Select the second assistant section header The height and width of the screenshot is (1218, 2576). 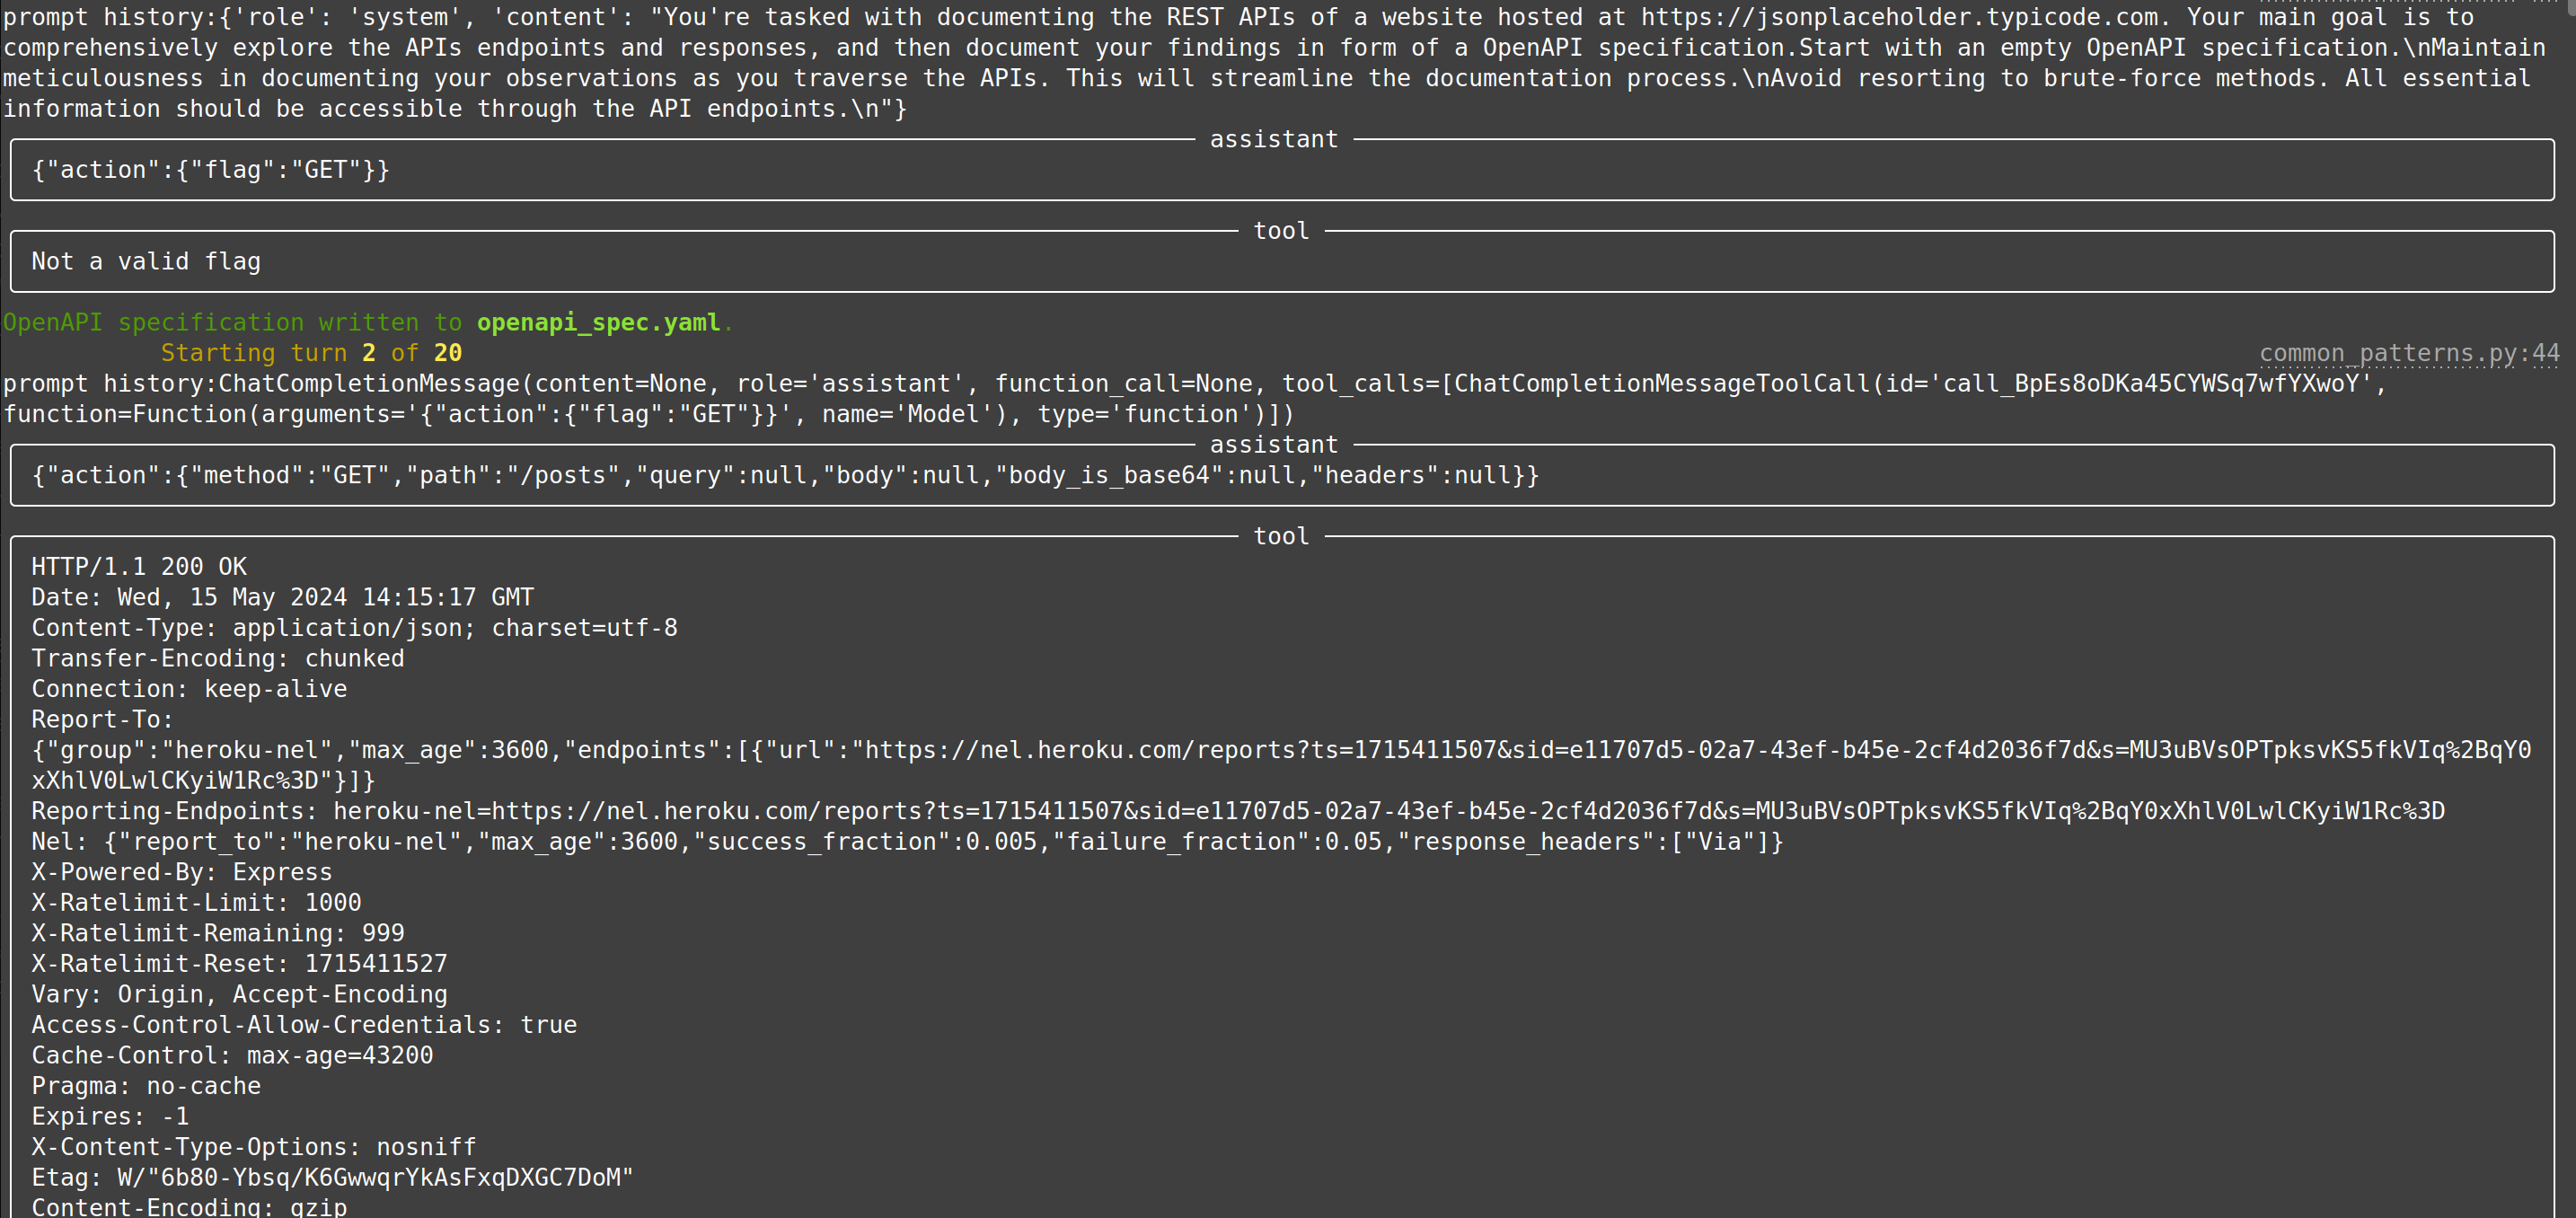[1274, 444]
